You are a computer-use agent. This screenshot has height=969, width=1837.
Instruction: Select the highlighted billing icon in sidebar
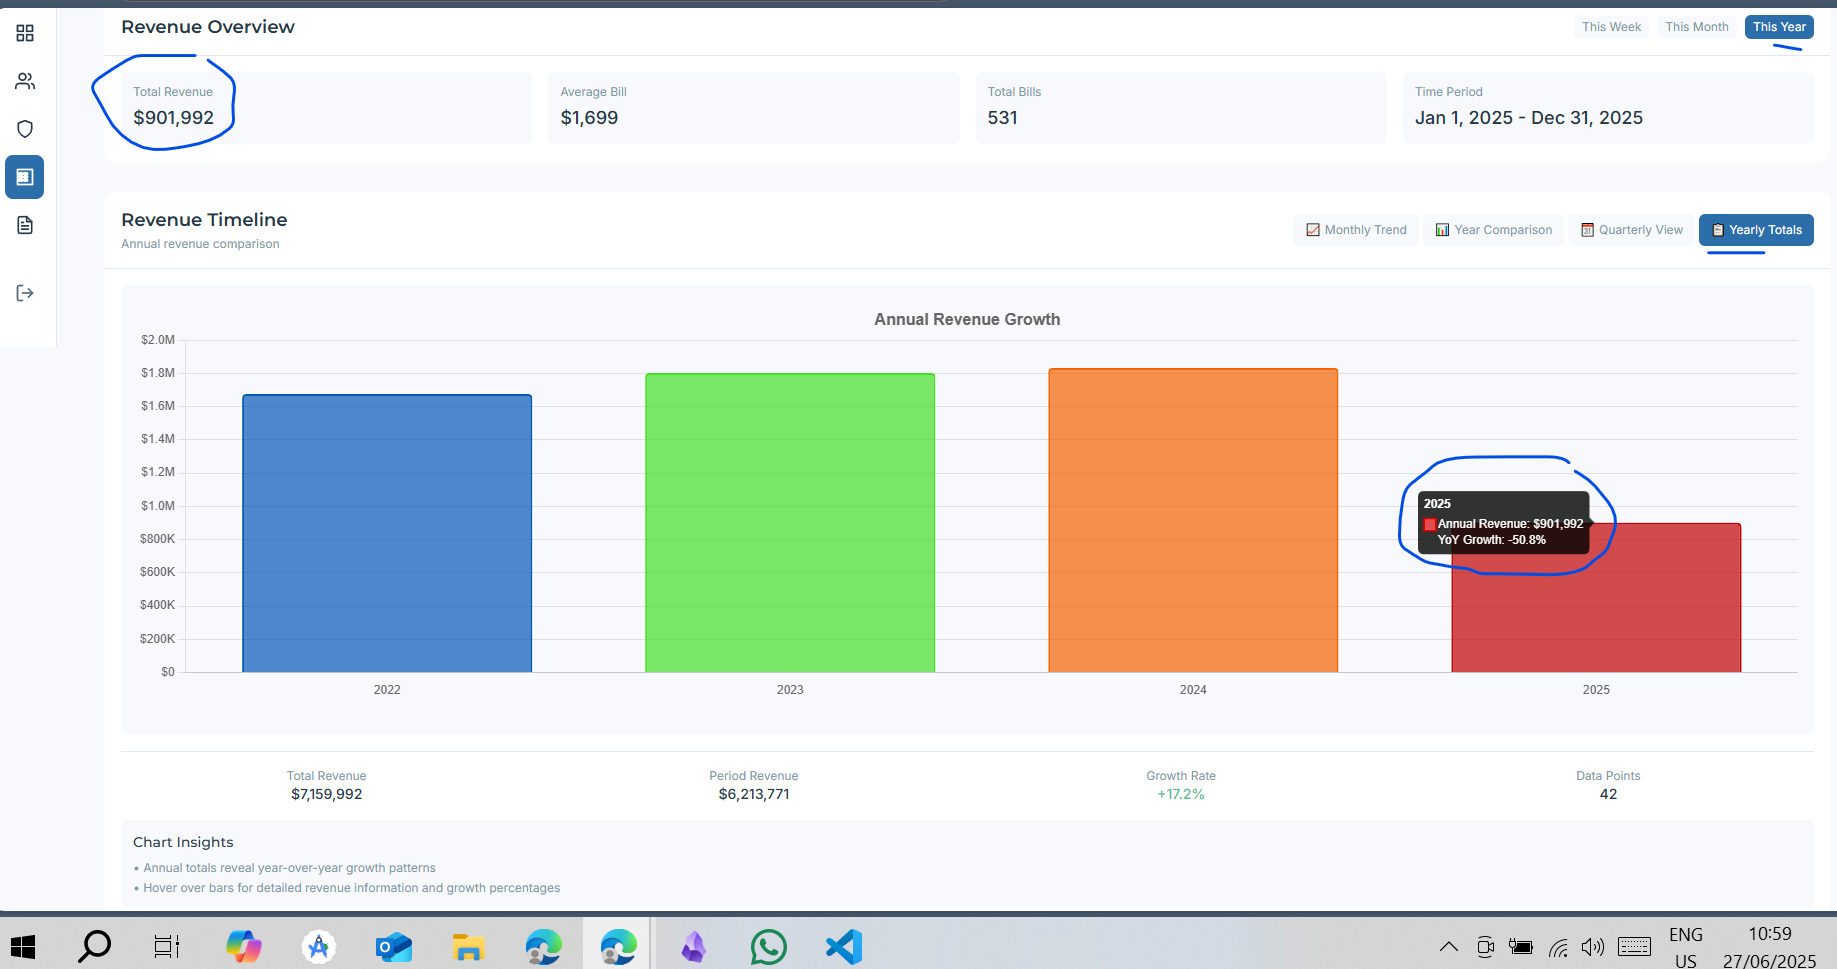pos(25,177)
